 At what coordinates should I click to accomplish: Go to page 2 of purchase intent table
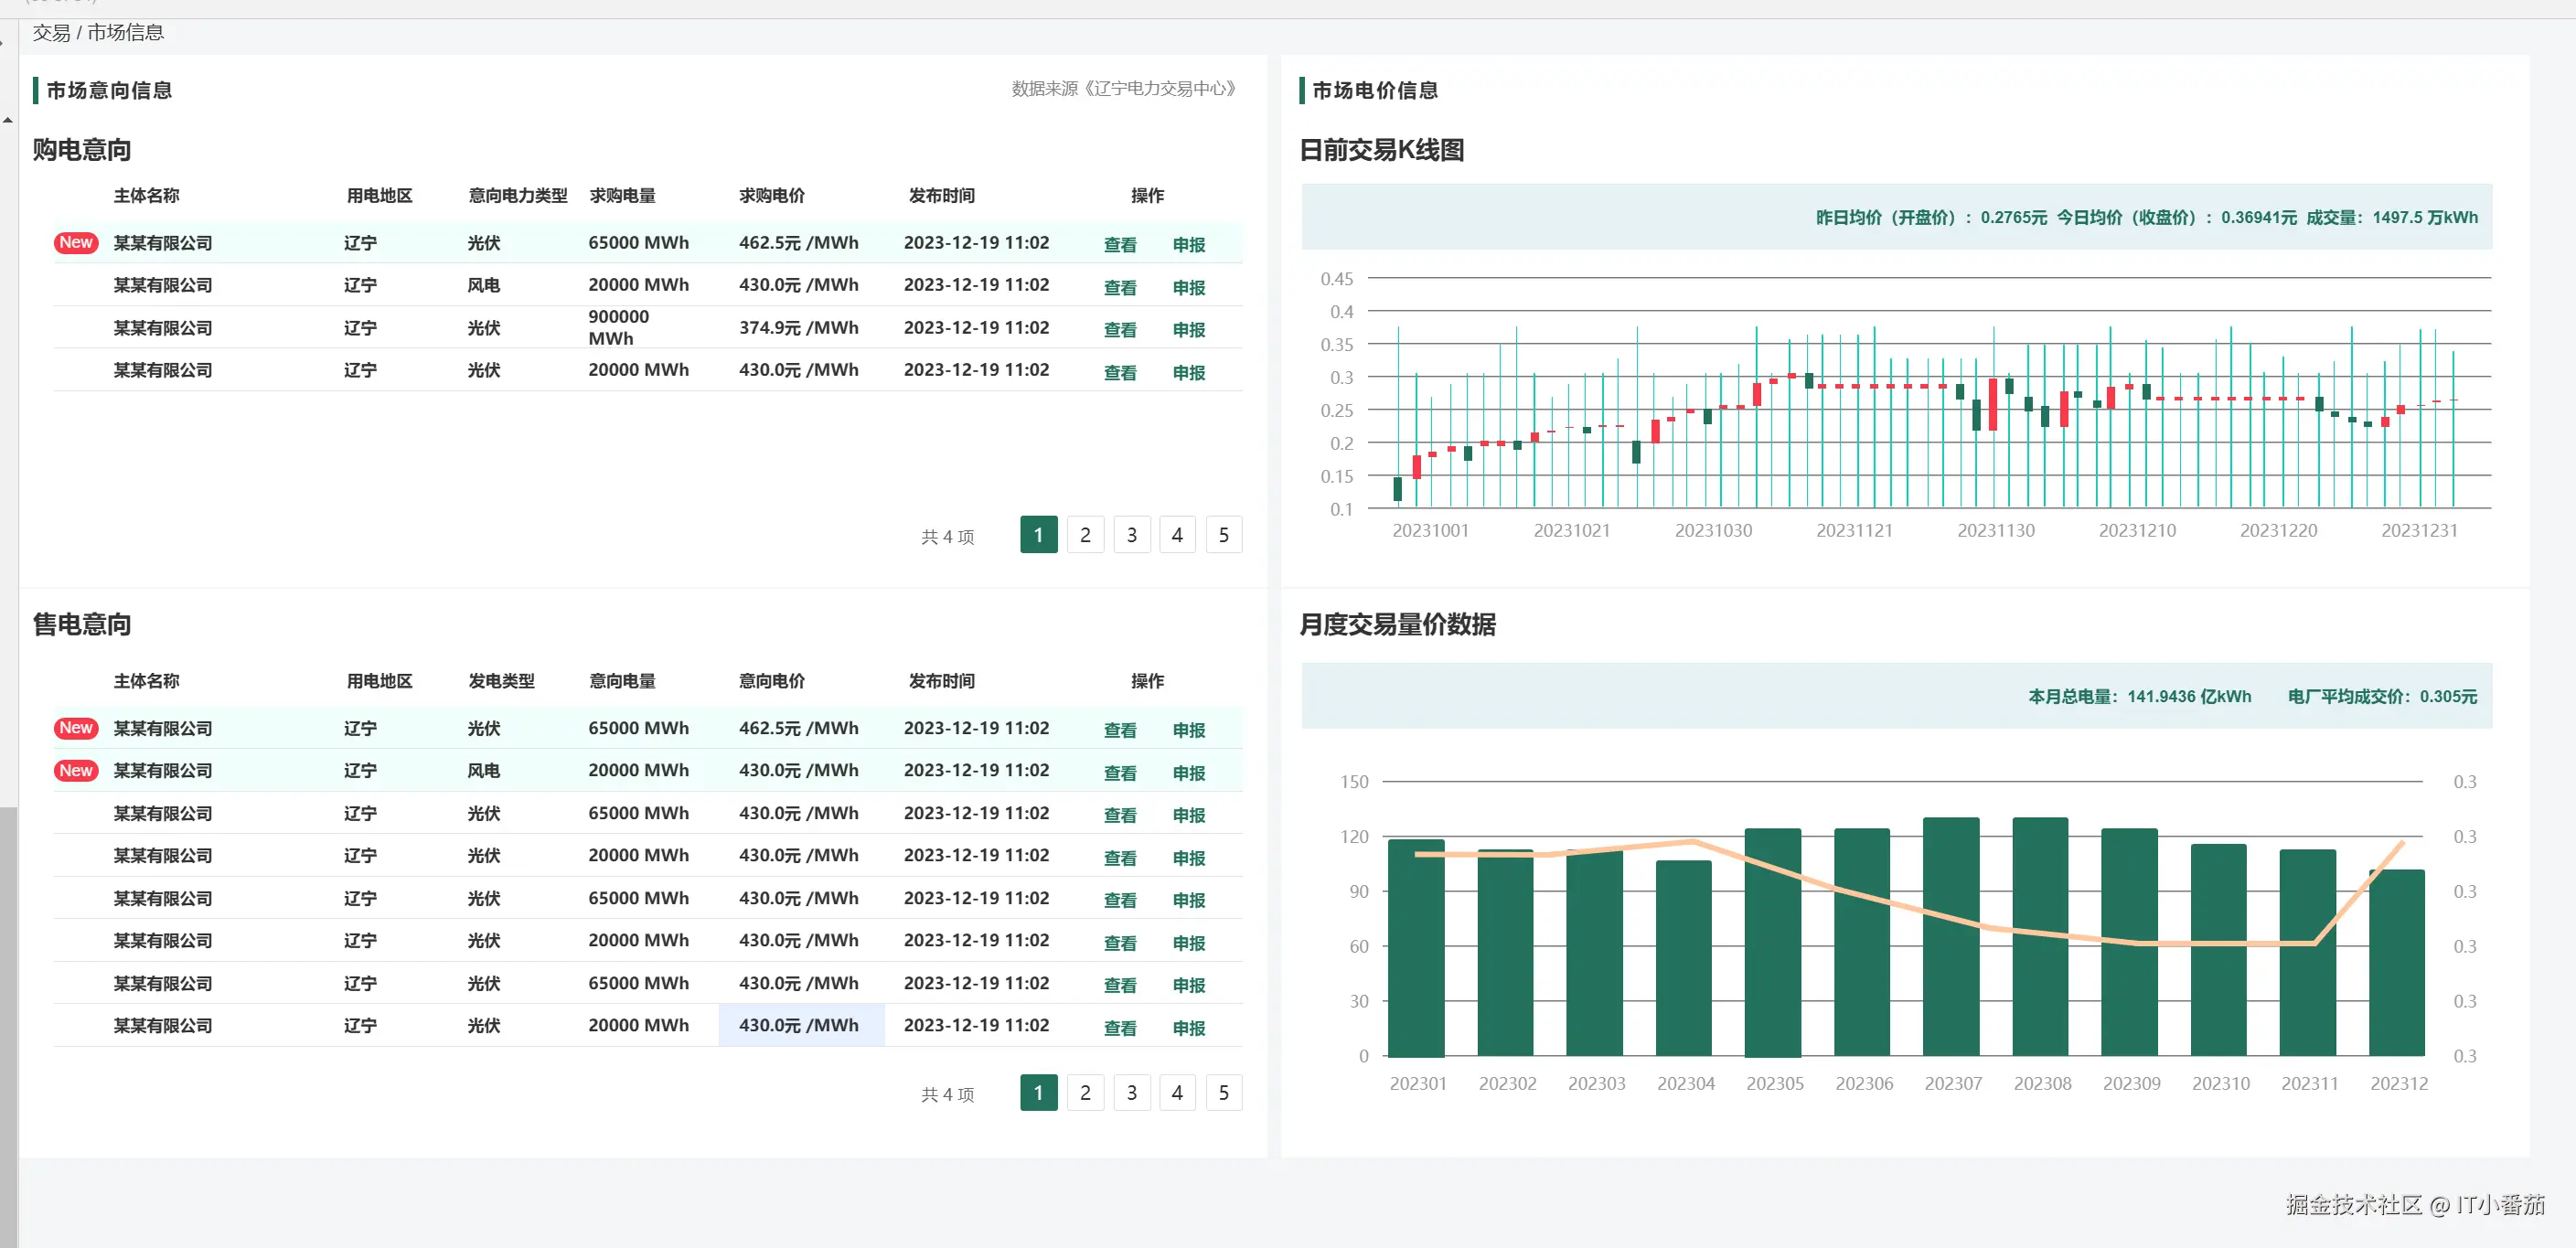point(1085,535)
